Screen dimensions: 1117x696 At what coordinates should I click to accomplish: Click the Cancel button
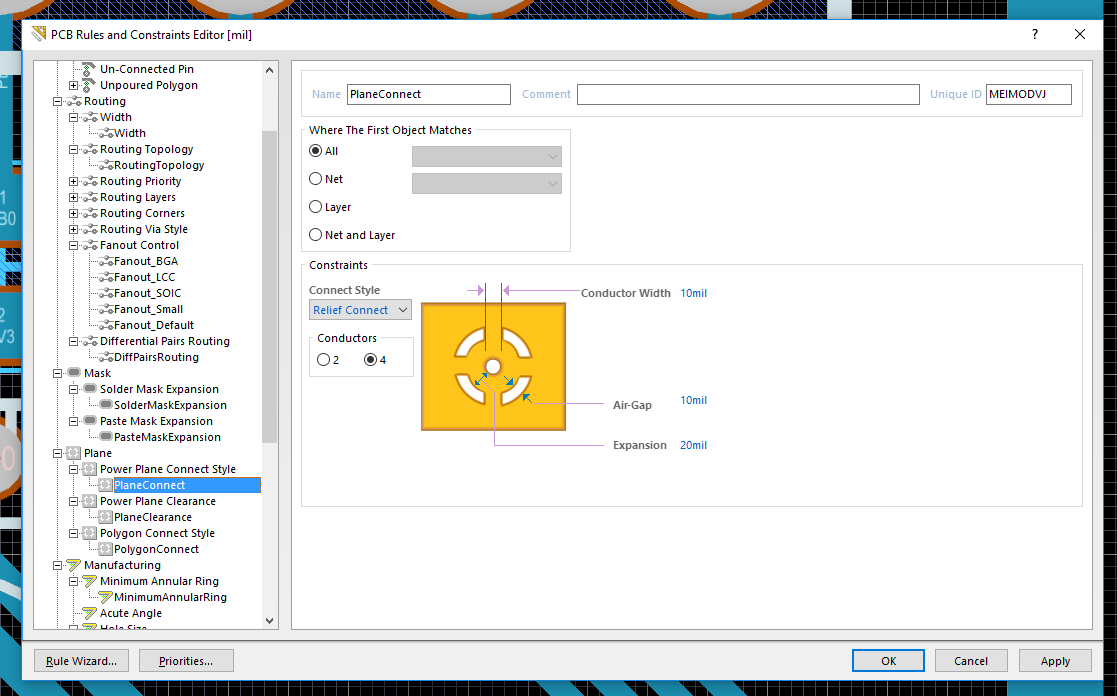pyautogui.click(x=971, y=661)
